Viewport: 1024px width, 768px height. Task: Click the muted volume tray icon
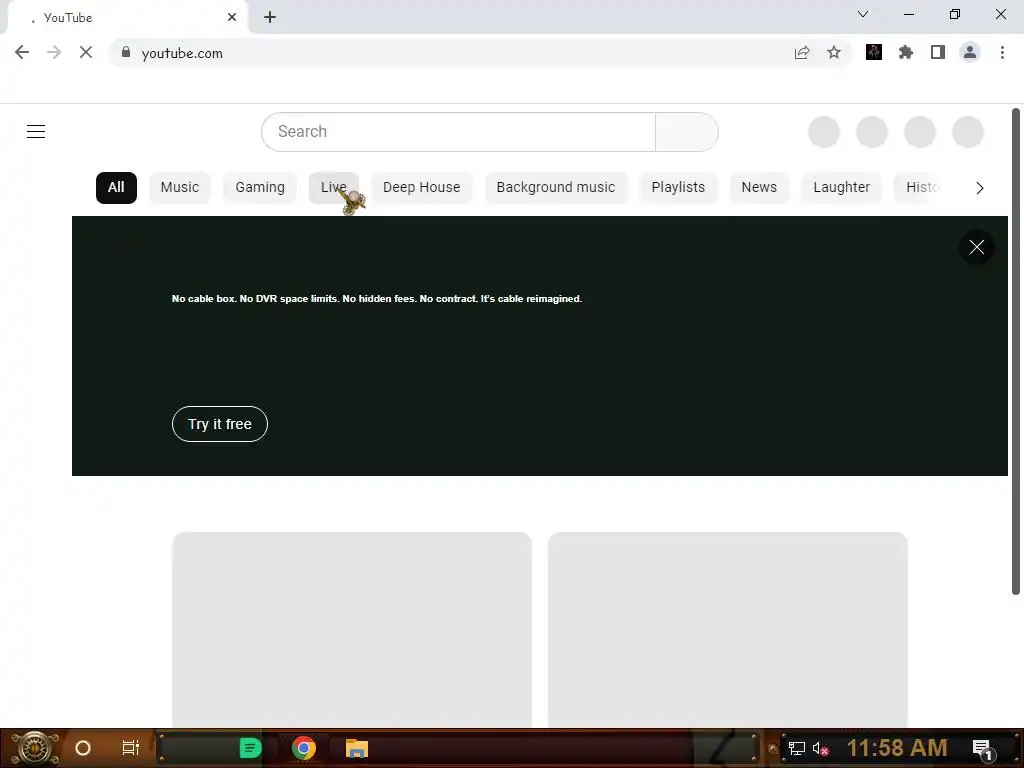tap(820, 748)
